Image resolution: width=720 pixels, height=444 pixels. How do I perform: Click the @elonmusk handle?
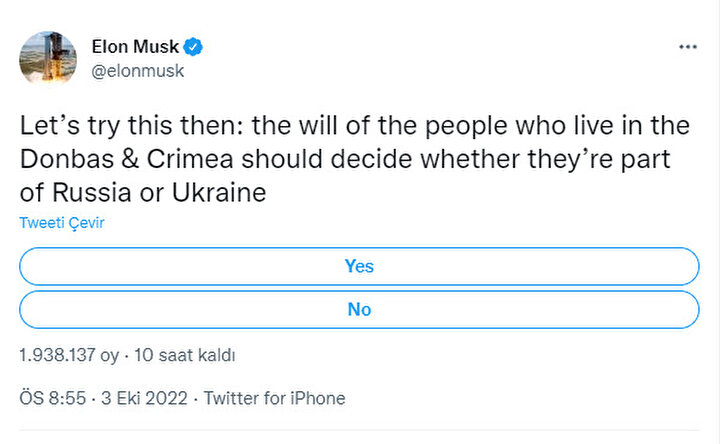(x=138, y=71)
